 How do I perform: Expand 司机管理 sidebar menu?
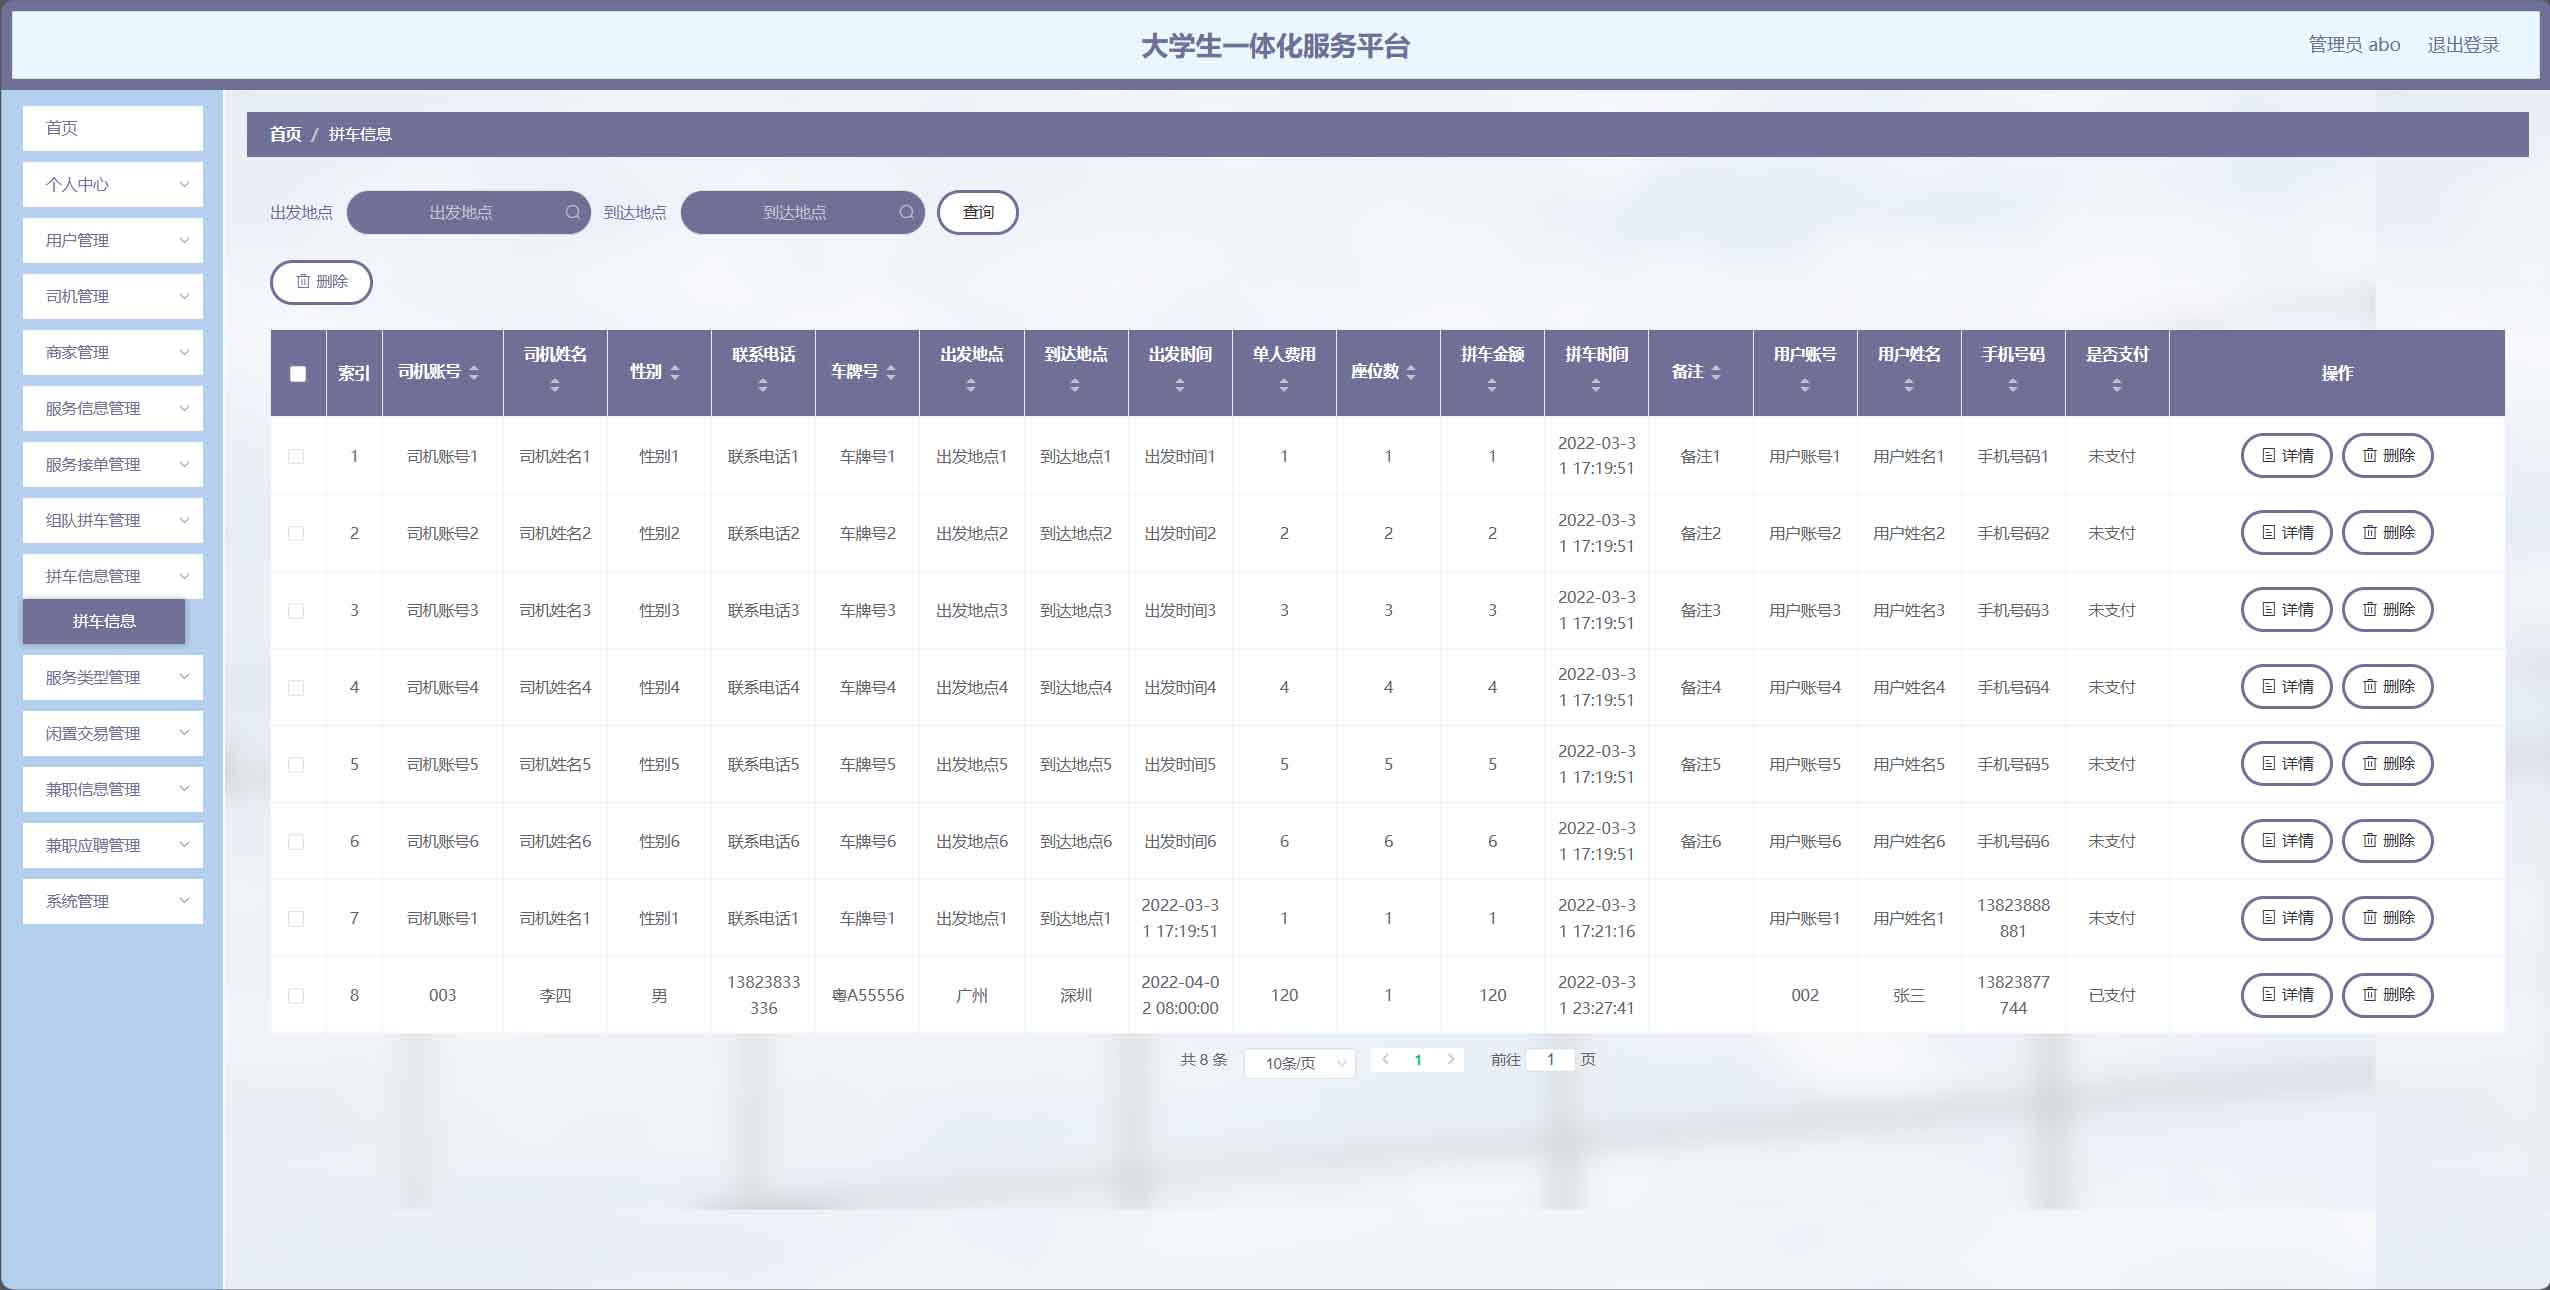[113, 296]
